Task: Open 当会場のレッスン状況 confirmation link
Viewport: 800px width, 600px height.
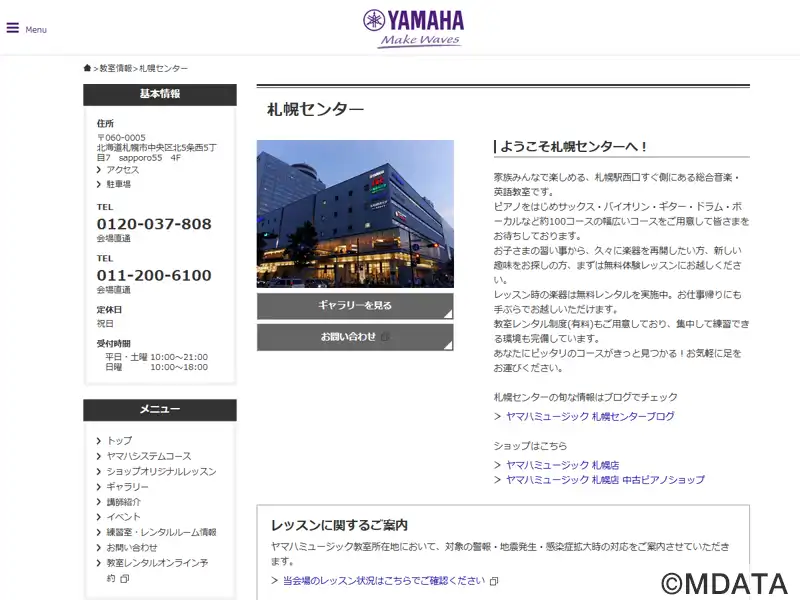Action: click(x=384, y=581)
